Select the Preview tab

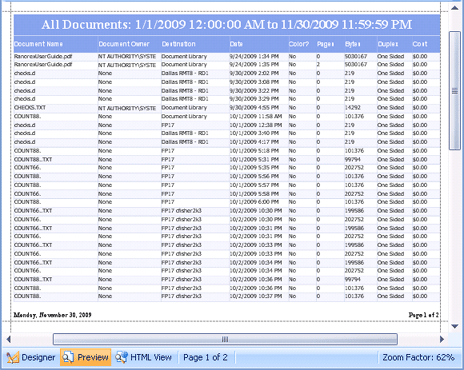[86, 357]
